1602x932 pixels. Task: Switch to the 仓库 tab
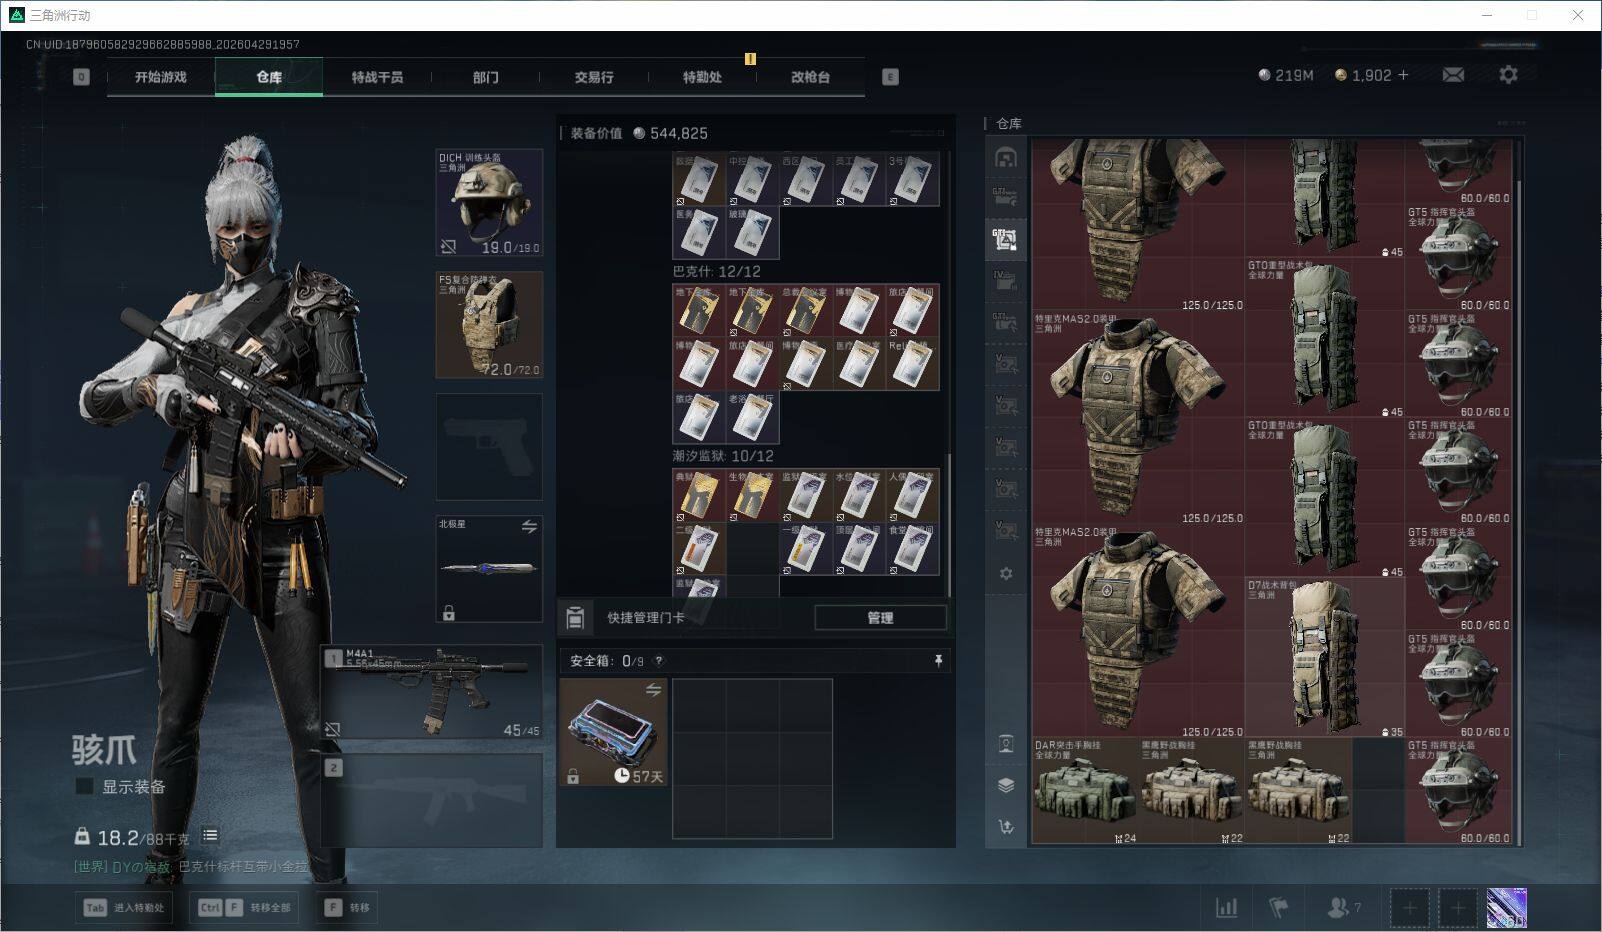[x=269, y=77]
